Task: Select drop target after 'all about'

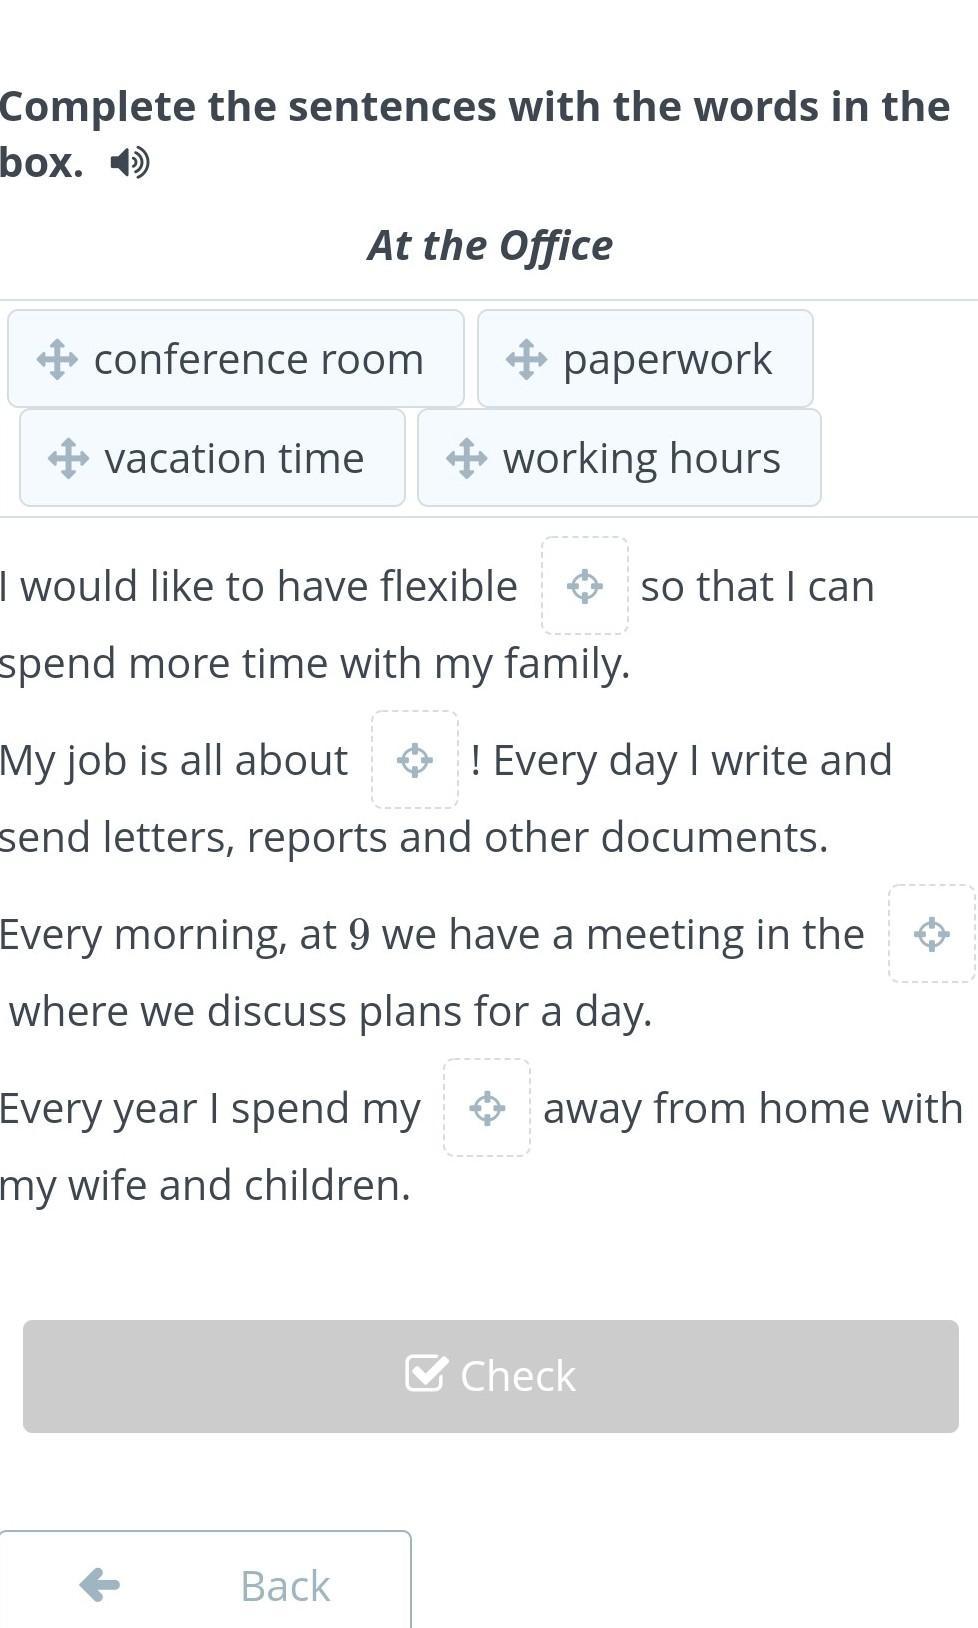Action: [x=415, y=760]
